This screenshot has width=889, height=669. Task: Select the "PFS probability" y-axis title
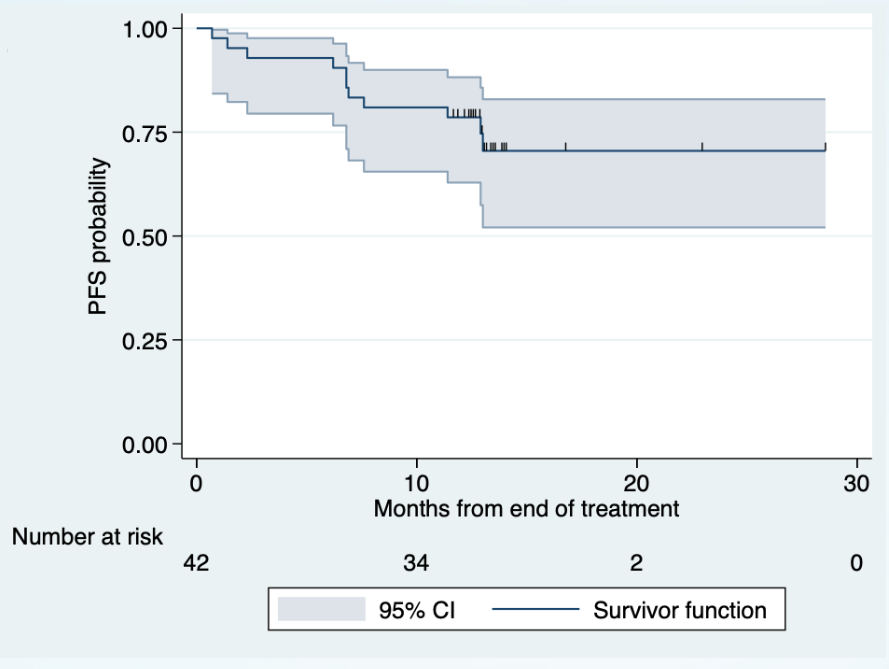click(x=98, y=237)
